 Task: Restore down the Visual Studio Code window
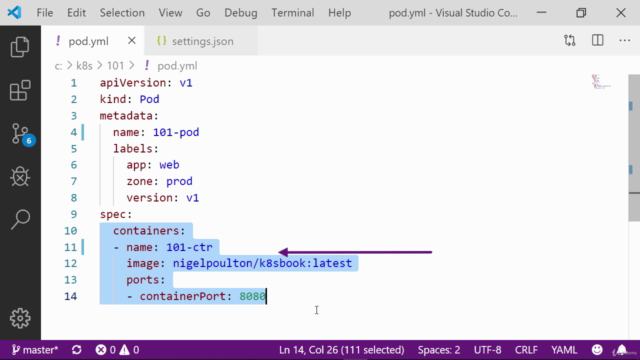(x=581, y=13)
